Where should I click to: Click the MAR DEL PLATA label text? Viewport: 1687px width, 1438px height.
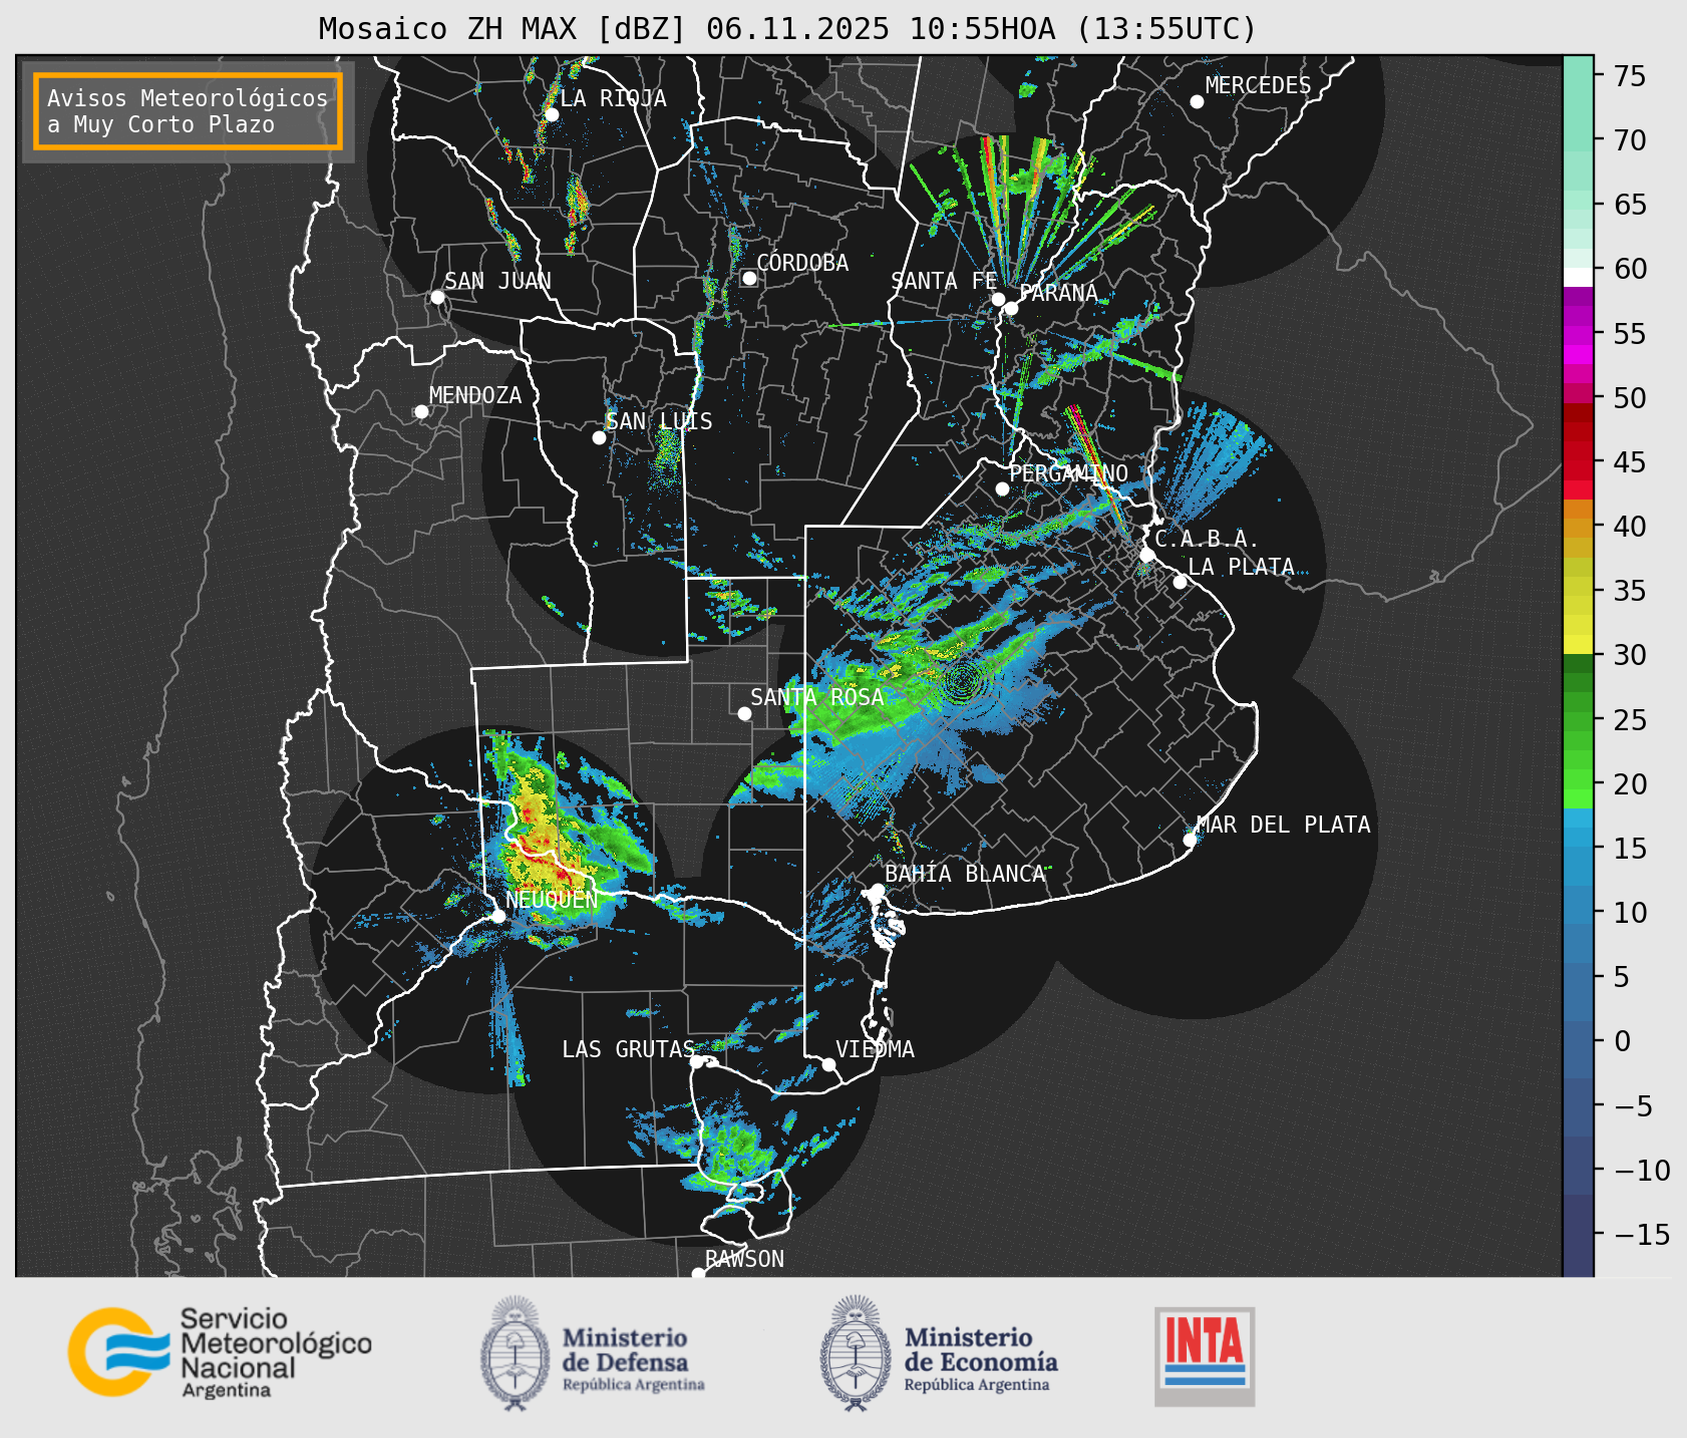1284,825
